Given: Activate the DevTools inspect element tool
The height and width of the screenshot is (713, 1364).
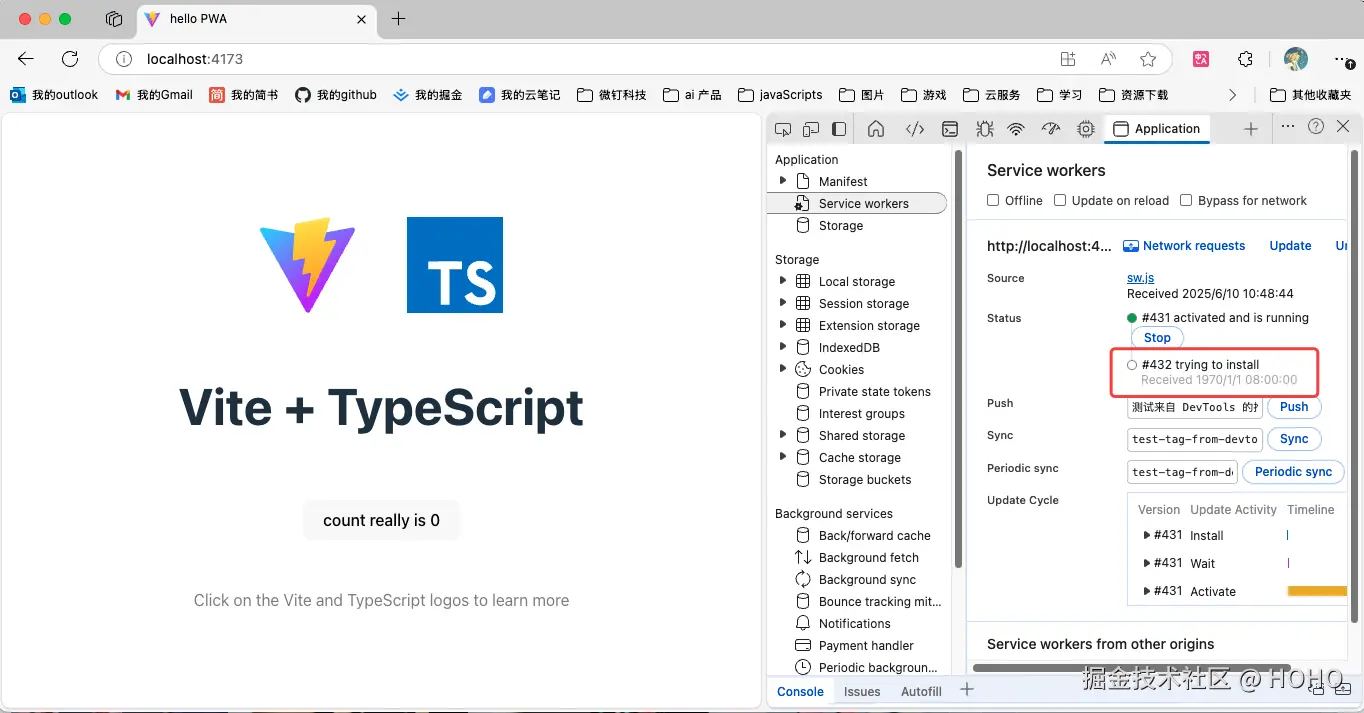Looking at the screenshot, I should coord(783,129).
